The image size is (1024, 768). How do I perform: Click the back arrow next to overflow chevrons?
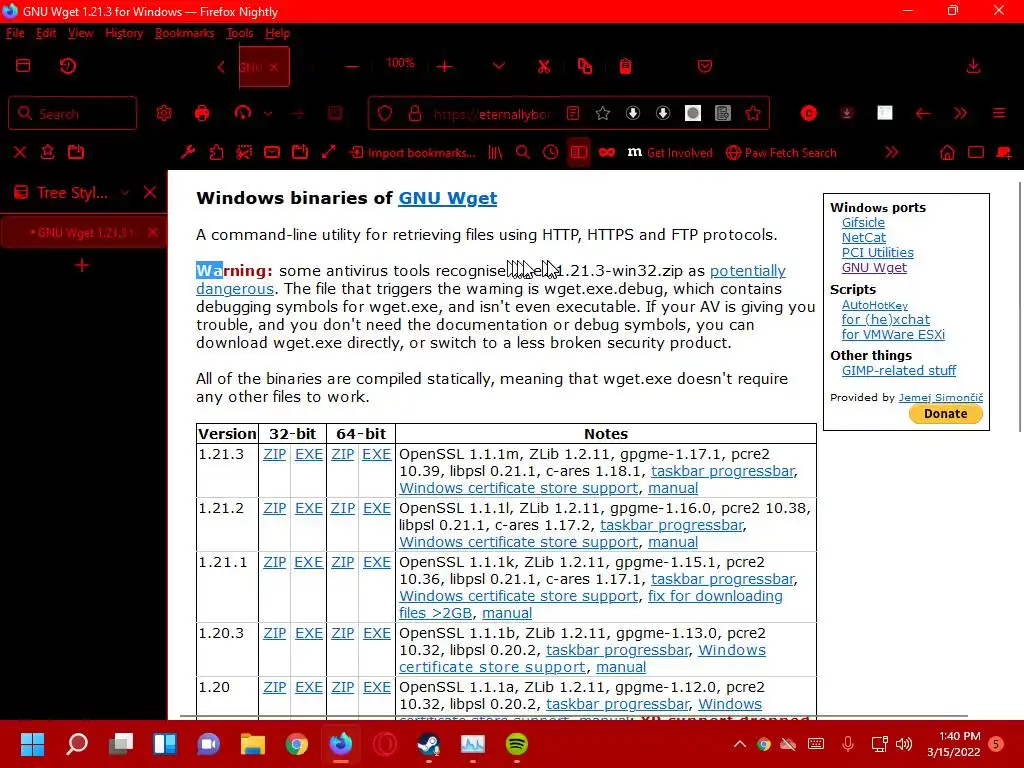(922, 114)
